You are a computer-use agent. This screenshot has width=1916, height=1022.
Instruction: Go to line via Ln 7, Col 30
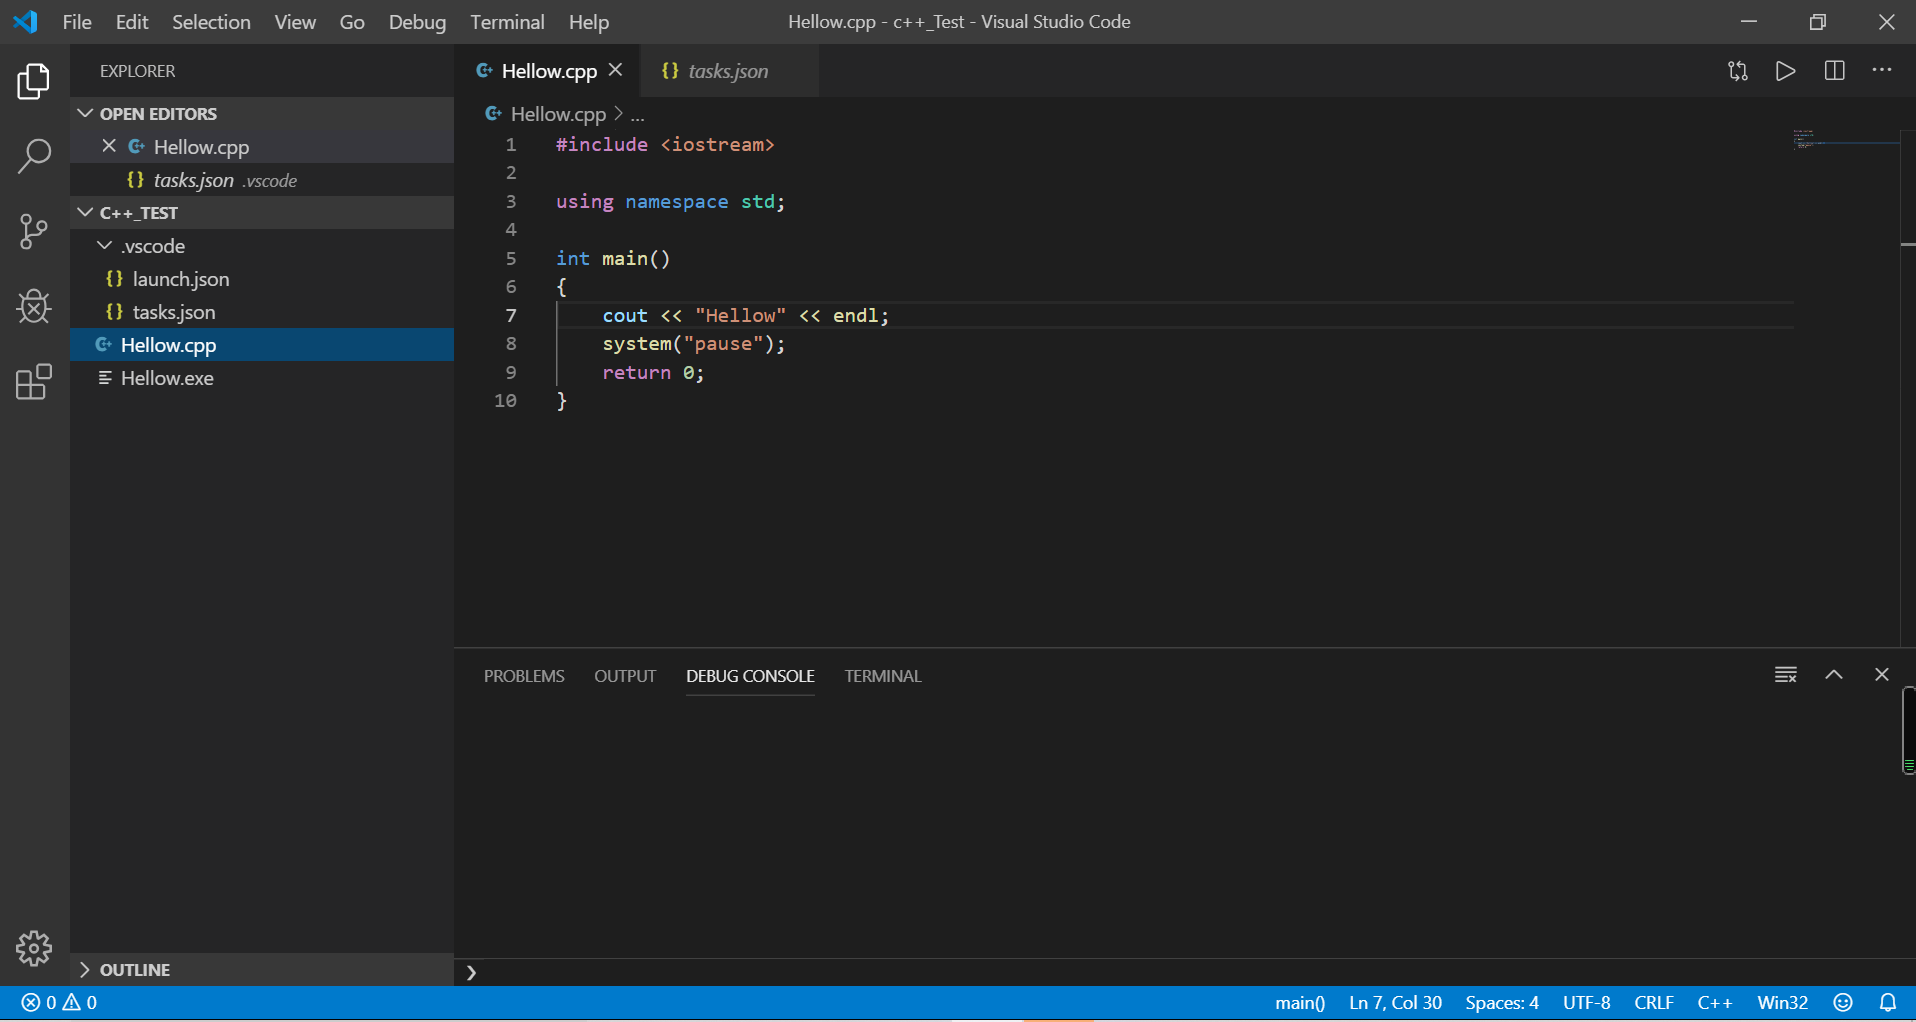pos(1395,1003)
